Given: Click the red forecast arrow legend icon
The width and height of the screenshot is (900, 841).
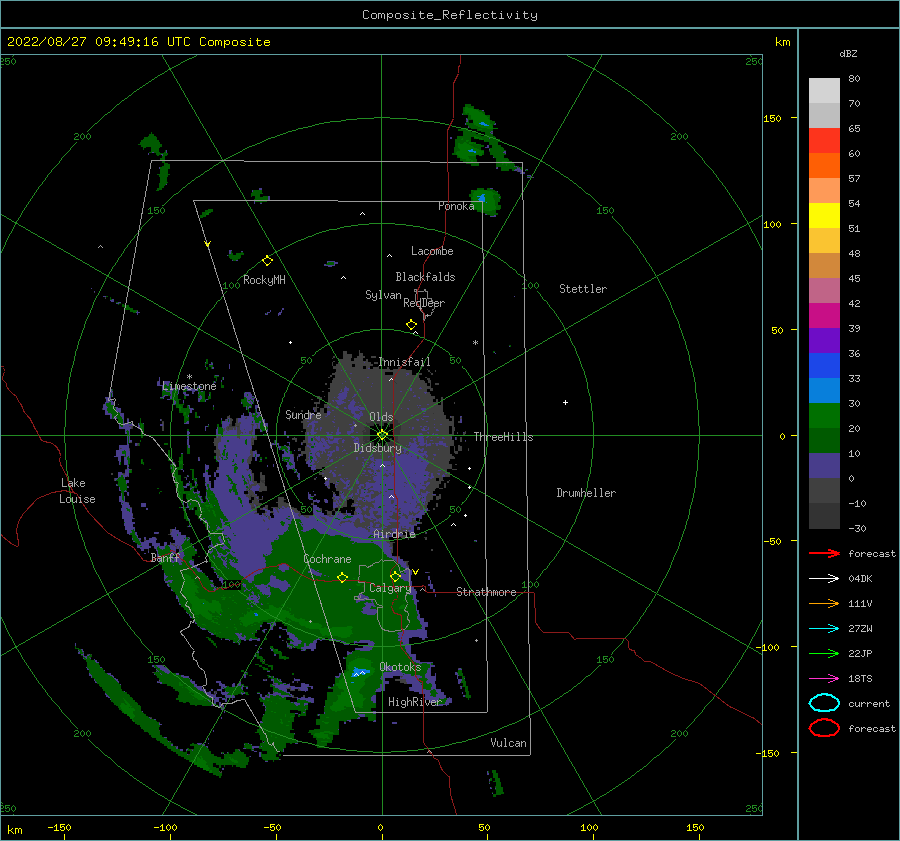Looking at the screenshot, I should 824,553.
